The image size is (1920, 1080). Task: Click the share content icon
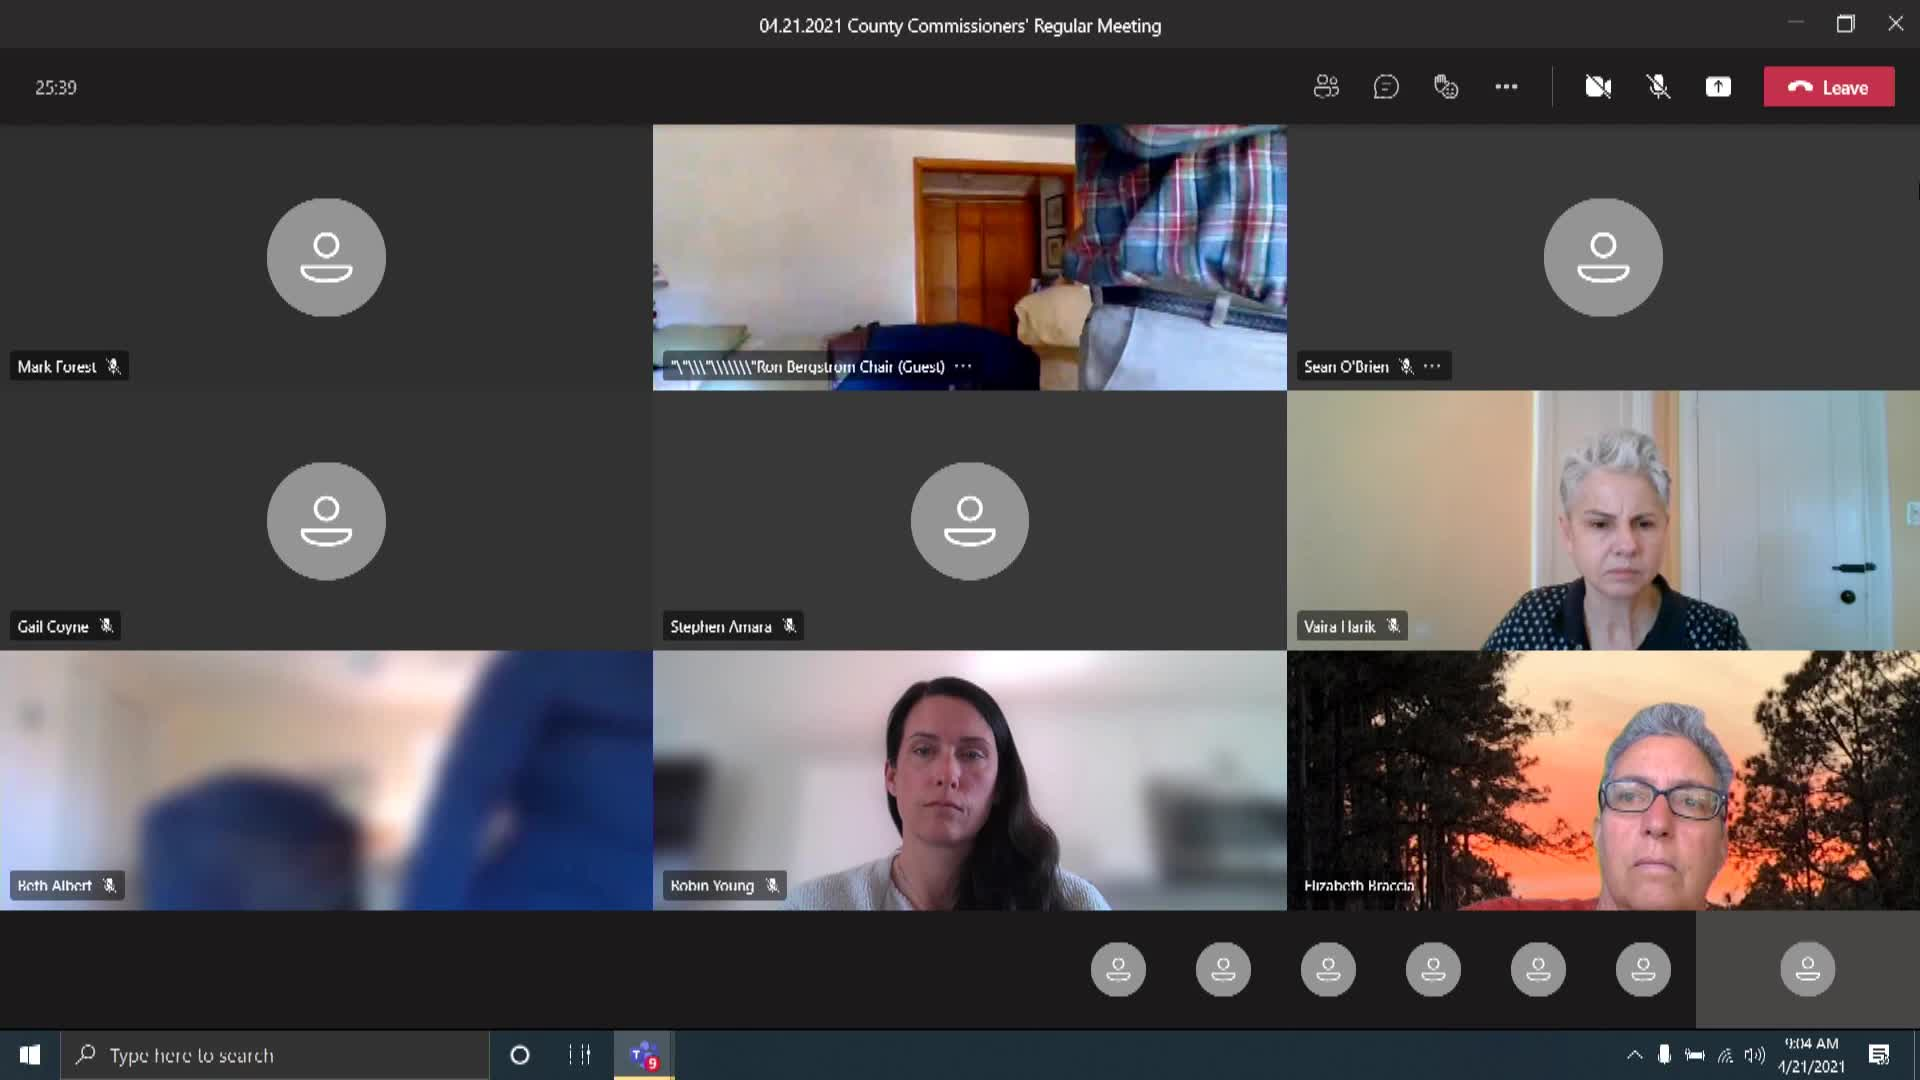point(1718,87)
